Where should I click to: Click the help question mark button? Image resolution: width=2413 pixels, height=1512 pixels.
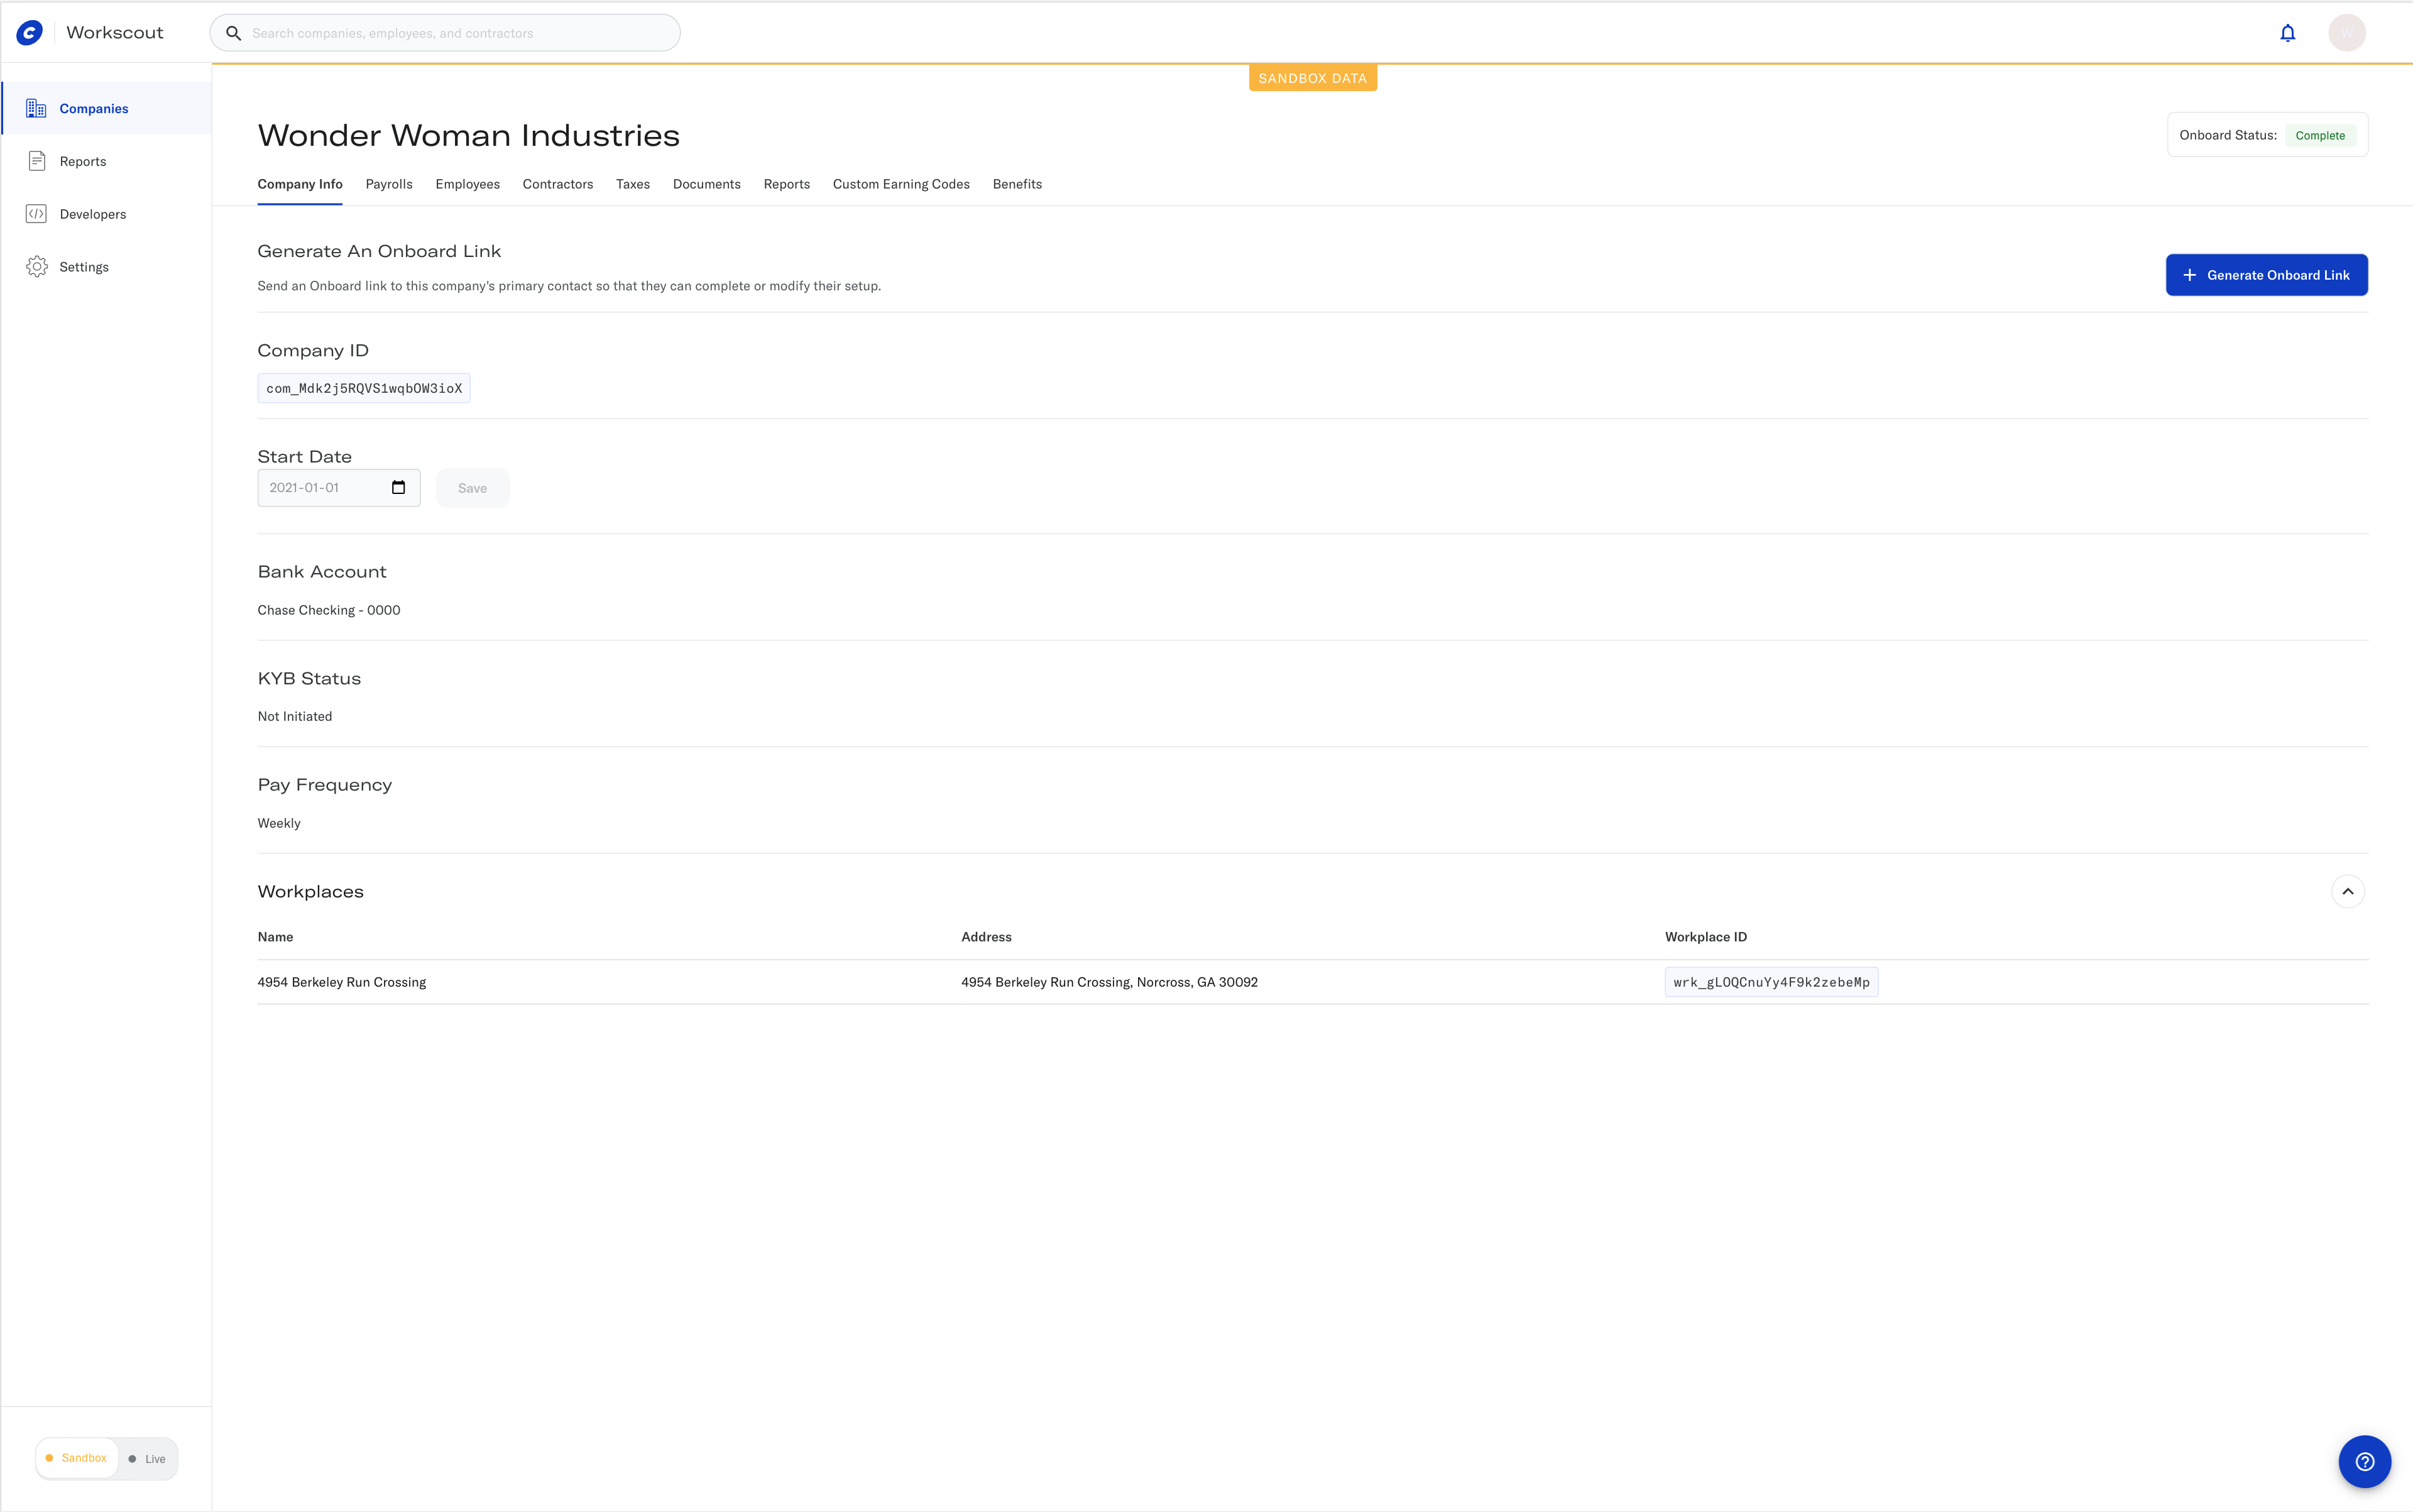tap(2364, 1461)
